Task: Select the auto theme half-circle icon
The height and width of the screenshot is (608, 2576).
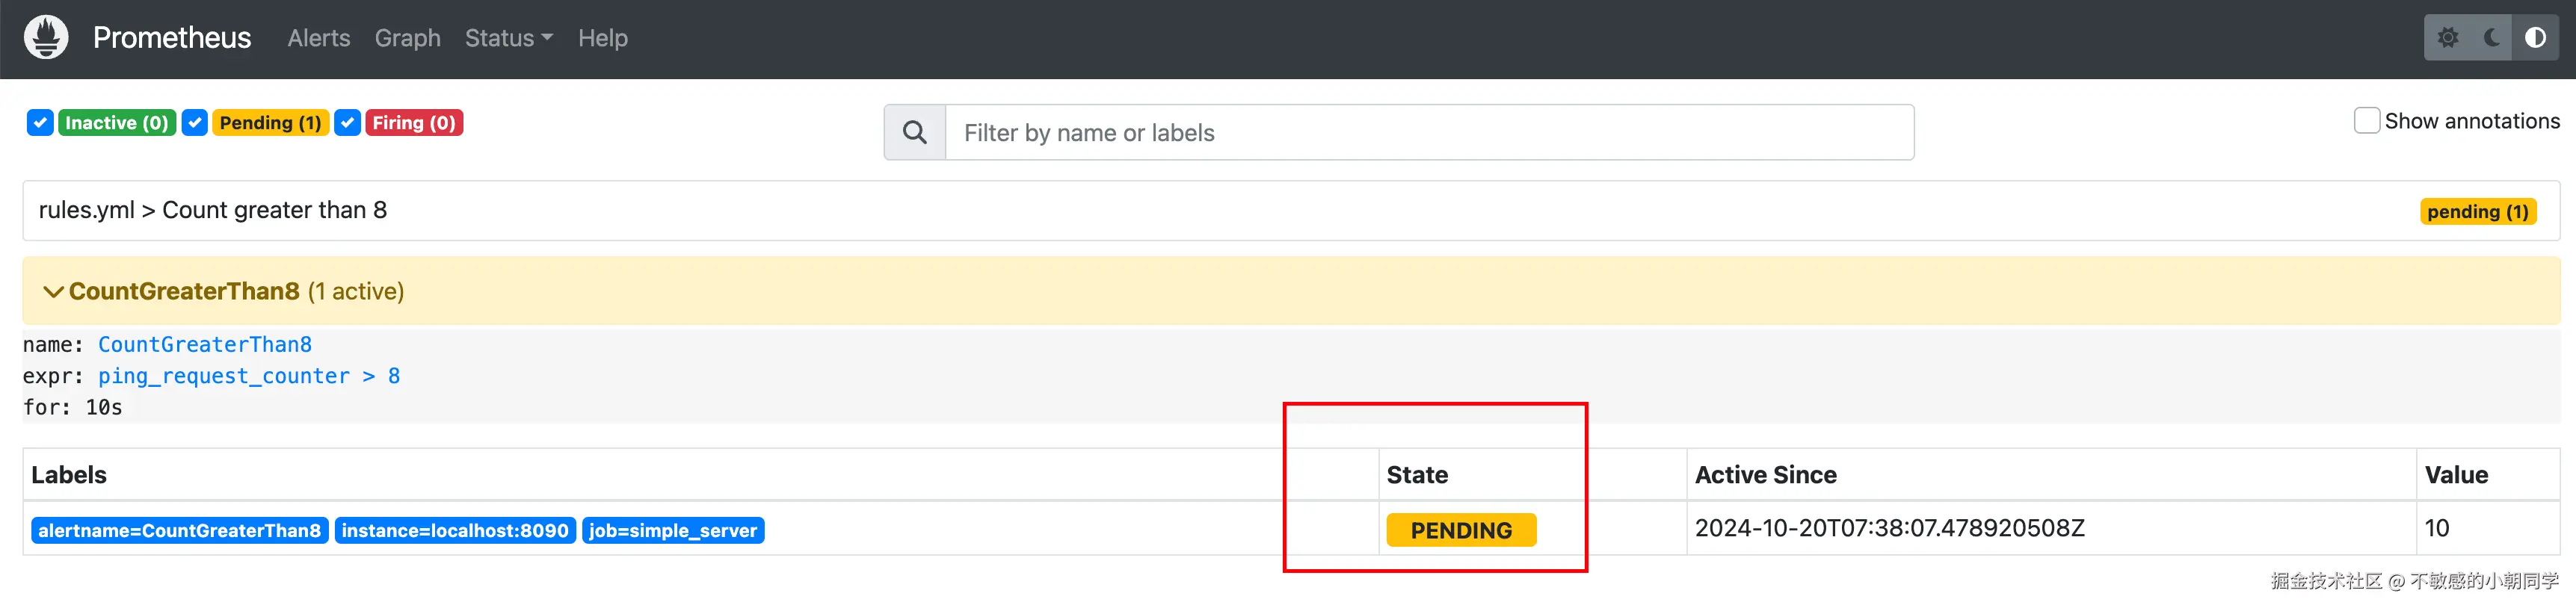Action: pyautogui.click(x=2535, y=38)
